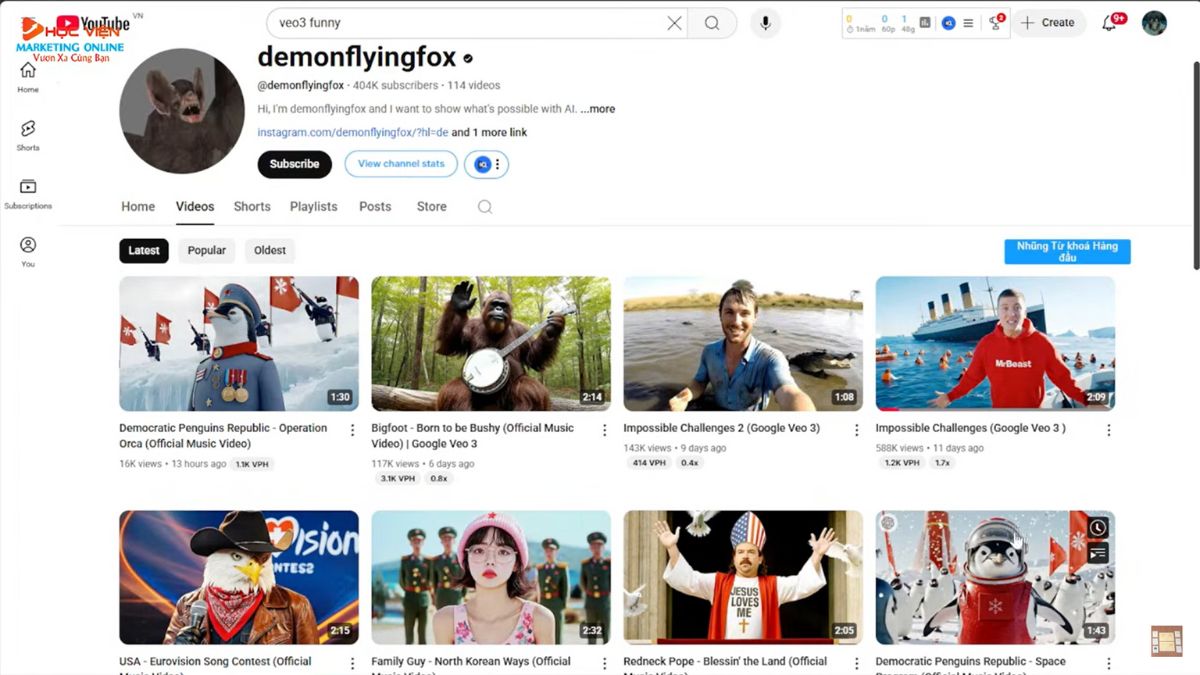
Task: Open options for USA Eurovision Song Contest video
Action: click(352, 664)
